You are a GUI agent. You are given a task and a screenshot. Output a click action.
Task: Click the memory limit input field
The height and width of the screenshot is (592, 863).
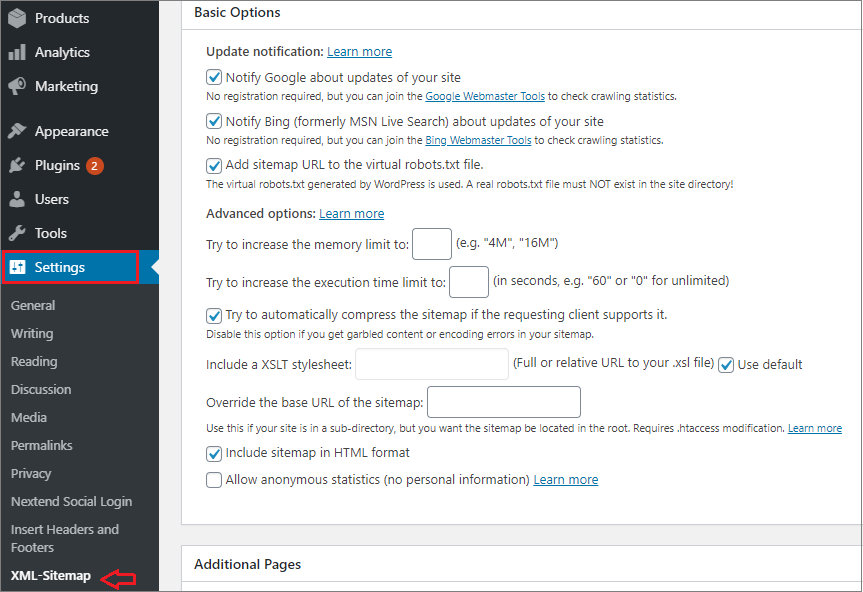[432, 244]
